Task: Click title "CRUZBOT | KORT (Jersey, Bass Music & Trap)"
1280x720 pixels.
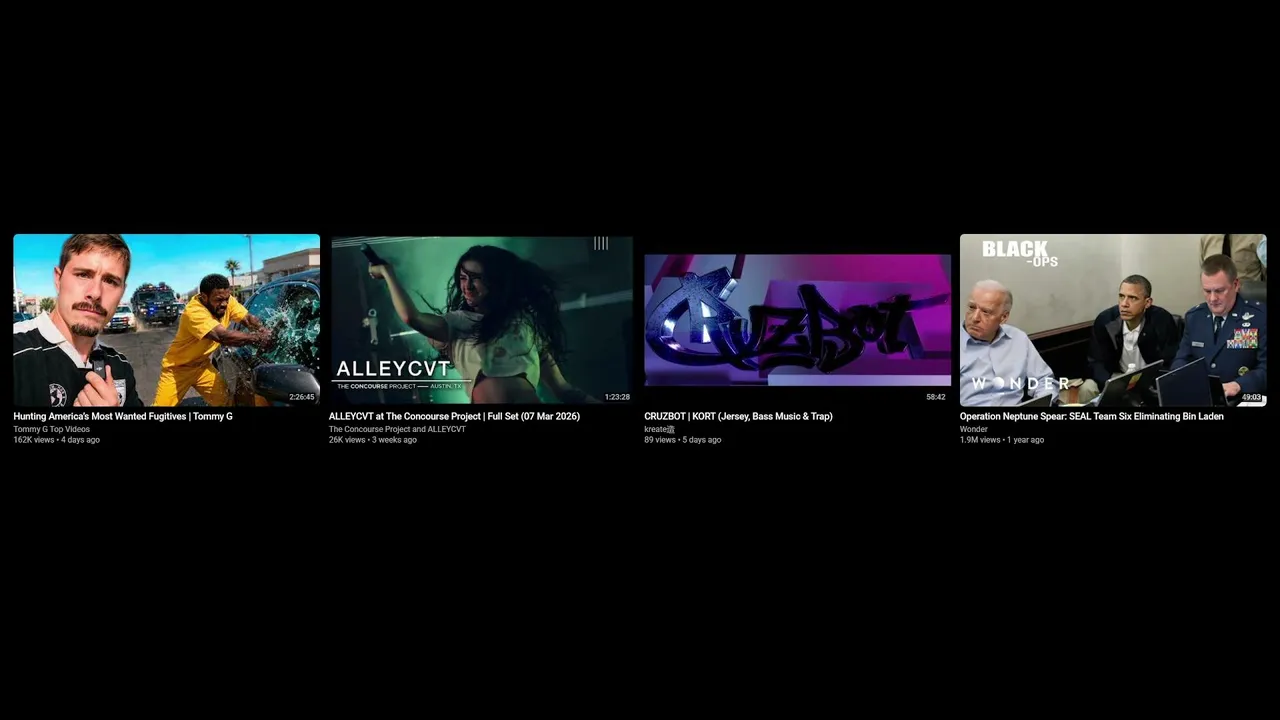Action: (738, 416)
